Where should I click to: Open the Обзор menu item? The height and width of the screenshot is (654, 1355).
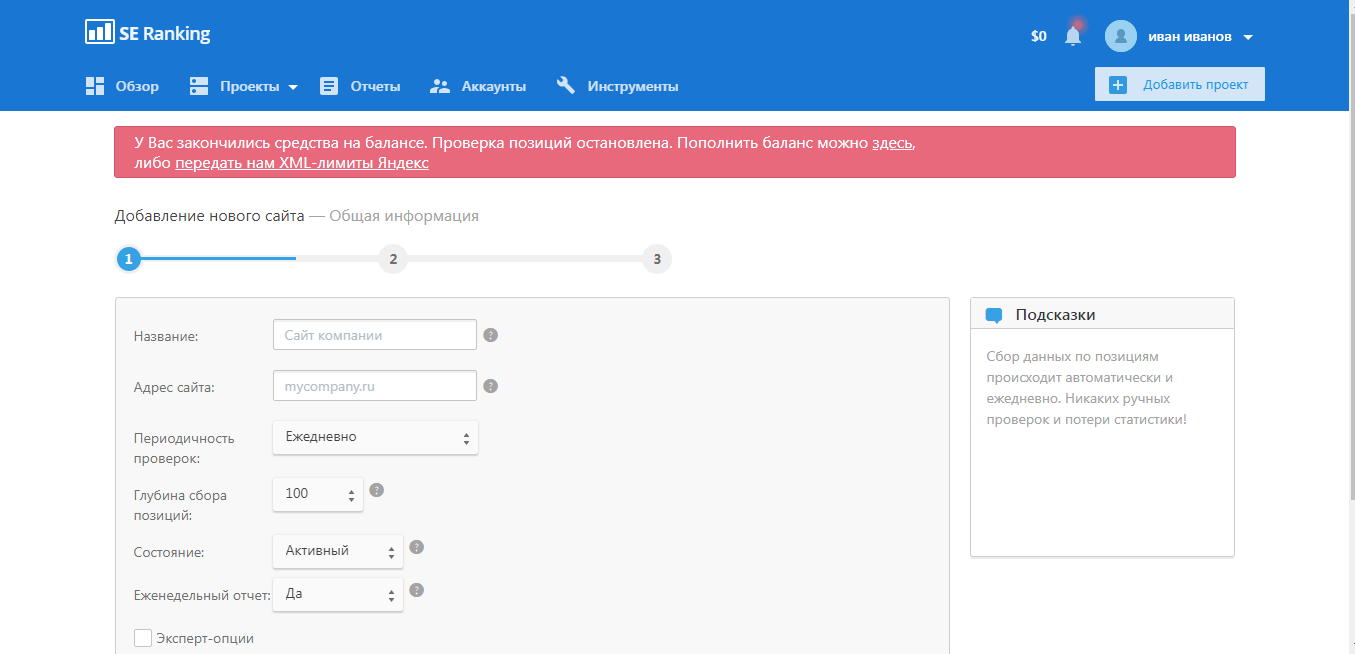122,86
